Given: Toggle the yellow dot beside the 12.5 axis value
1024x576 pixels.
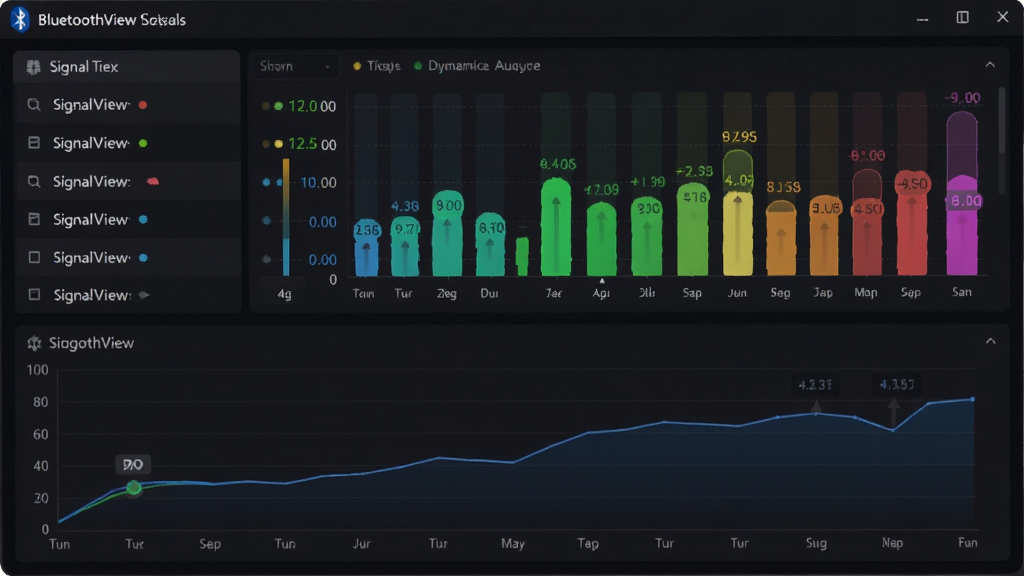Looking at the screenshot, I should pos(278,144).
